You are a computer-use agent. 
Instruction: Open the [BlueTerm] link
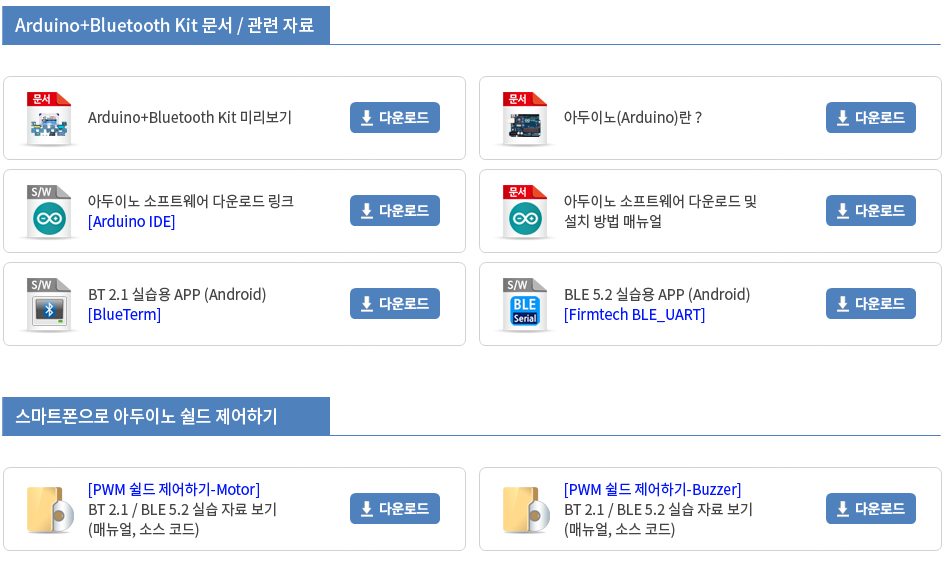[124, 315]
